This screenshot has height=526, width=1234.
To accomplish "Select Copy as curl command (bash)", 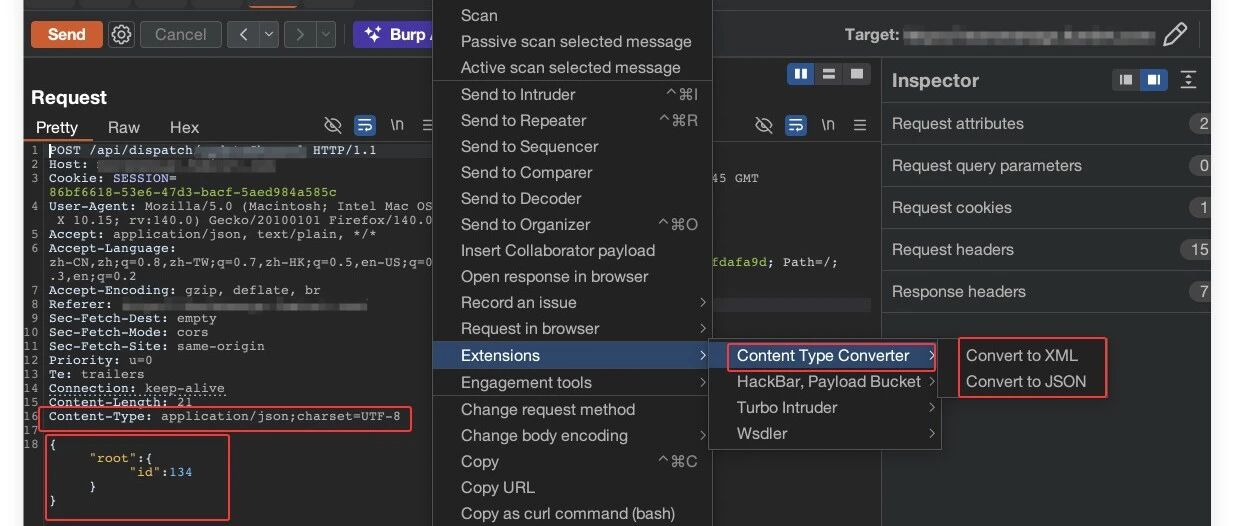I will pos(571,513).
